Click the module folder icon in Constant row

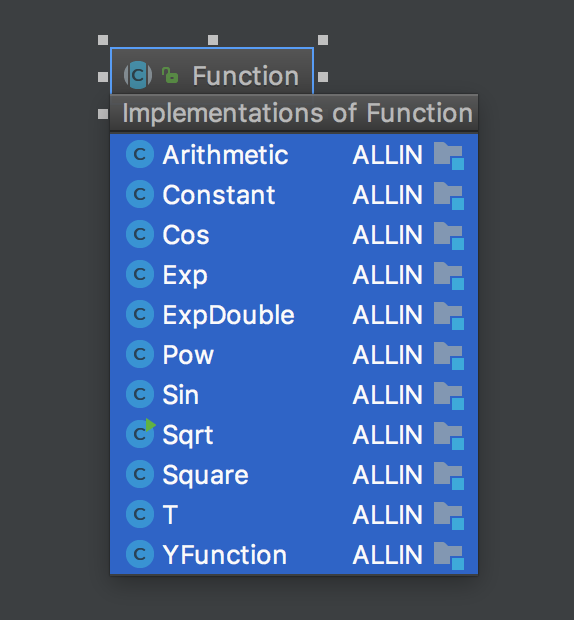[x=449, y=195]
